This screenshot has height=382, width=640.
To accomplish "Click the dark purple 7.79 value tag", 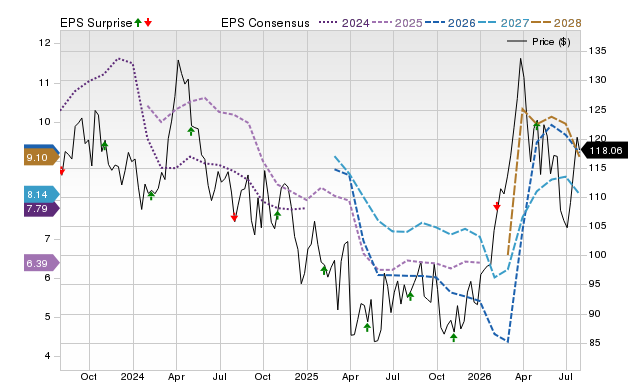I will coord(41,209).
